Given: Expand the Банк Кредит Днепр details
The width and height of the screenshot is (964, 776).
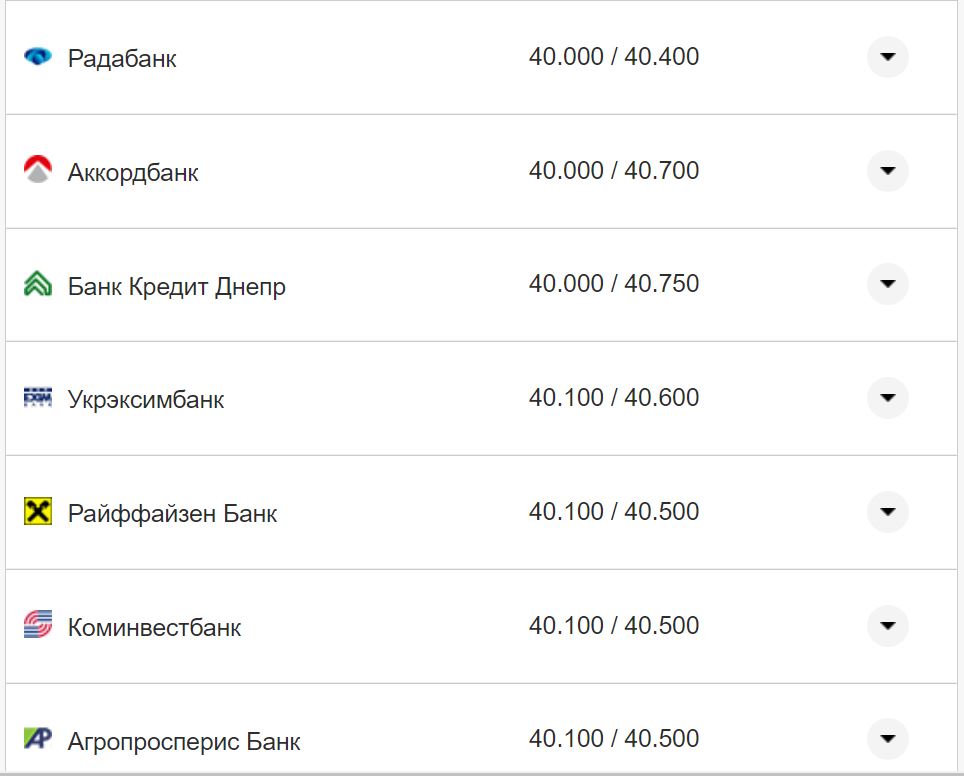Looking at the screenshot, I should [887, 284].
